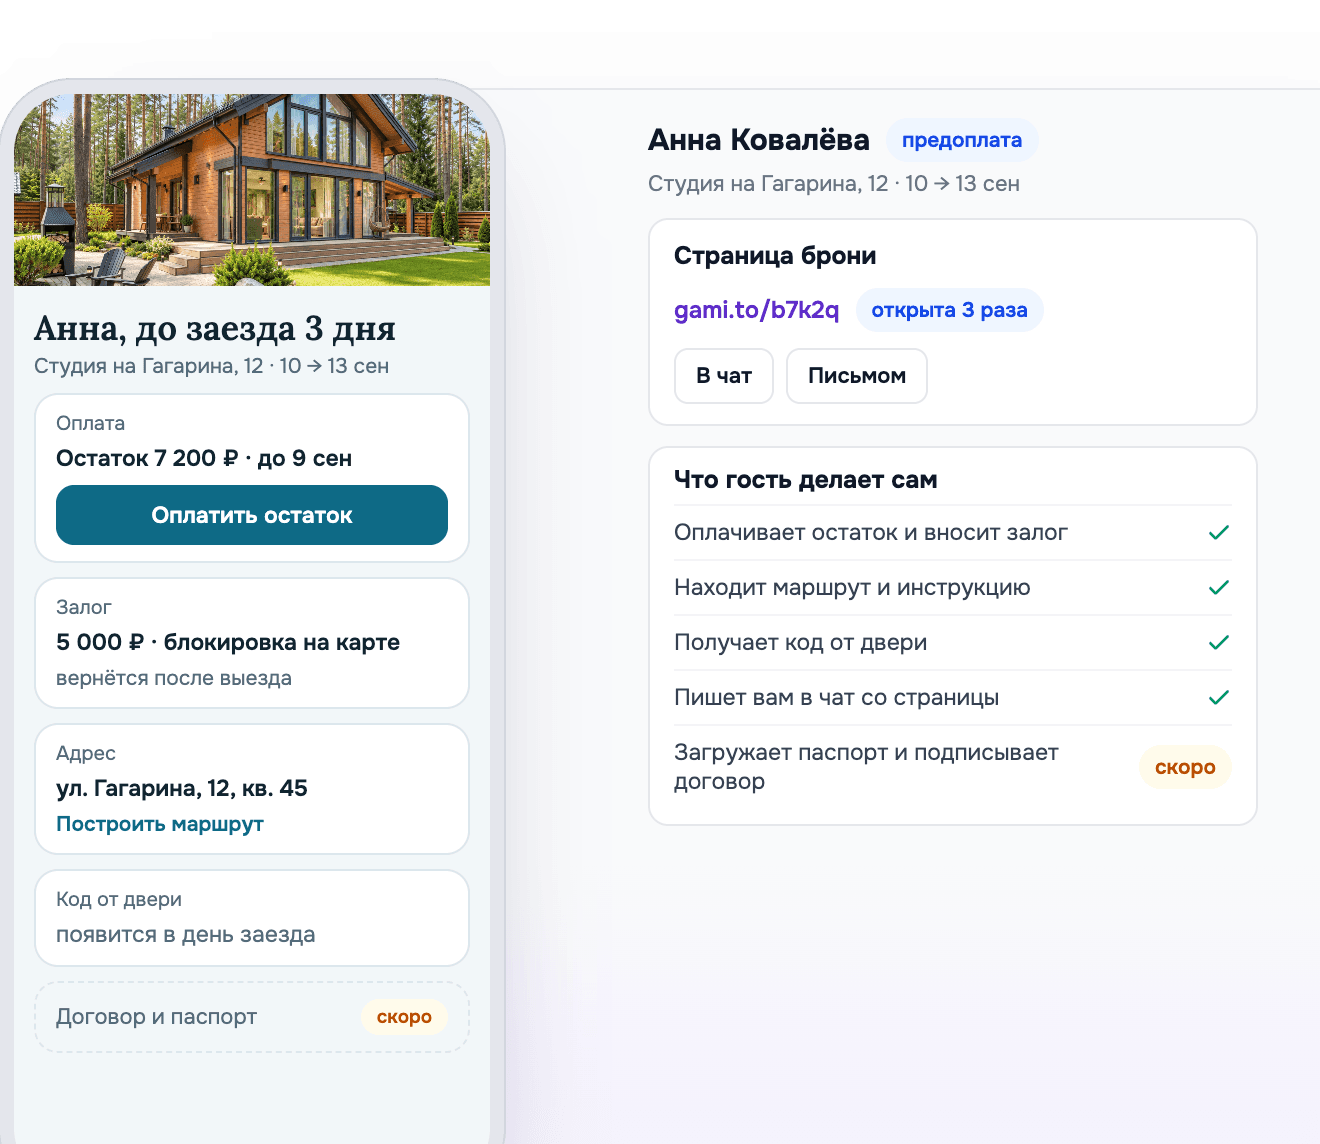Viewport: 1320px width, 1144px height.
Task: Click the 'Страница брони' card title
Action: [775, 256]
